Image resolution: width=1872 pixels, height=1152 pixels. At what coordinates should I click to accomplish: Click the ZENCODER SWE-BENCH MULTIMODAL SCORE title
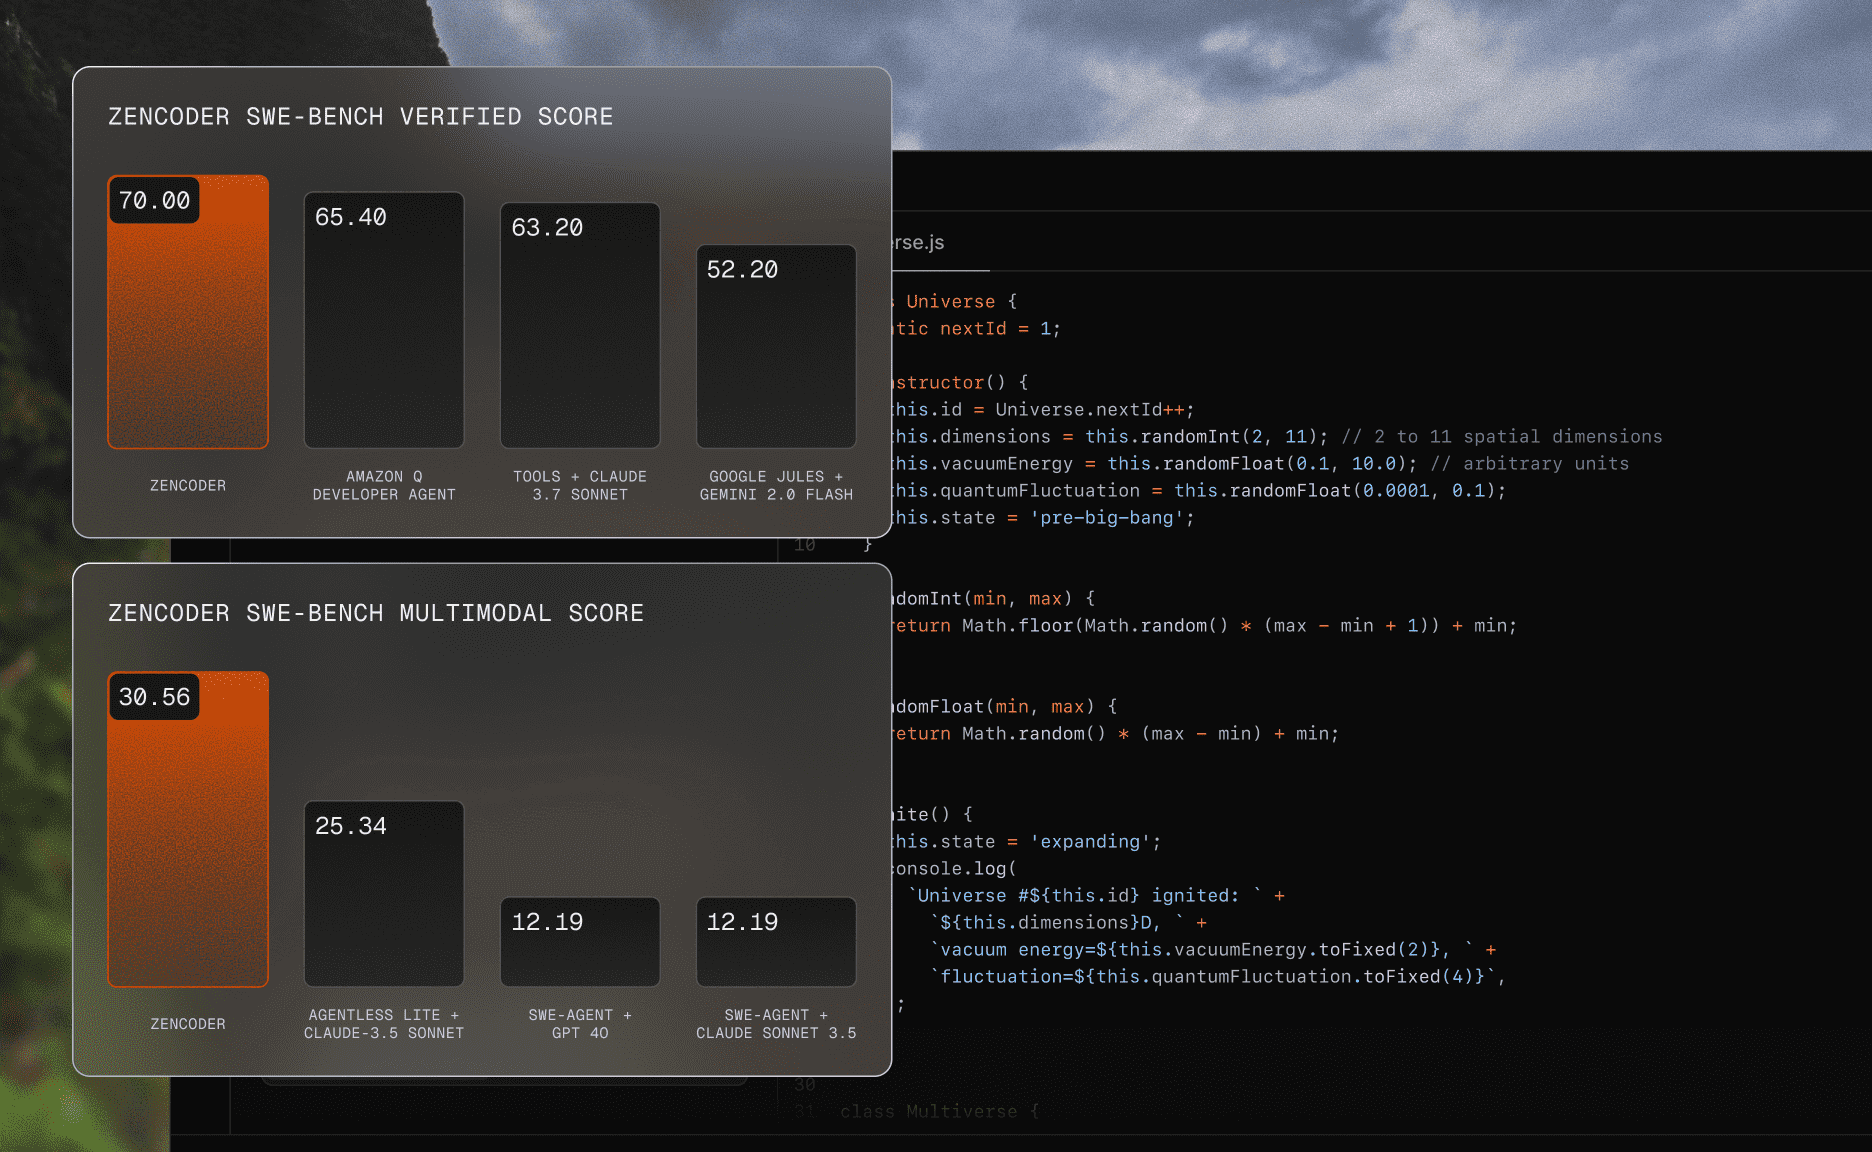point(376,613)
